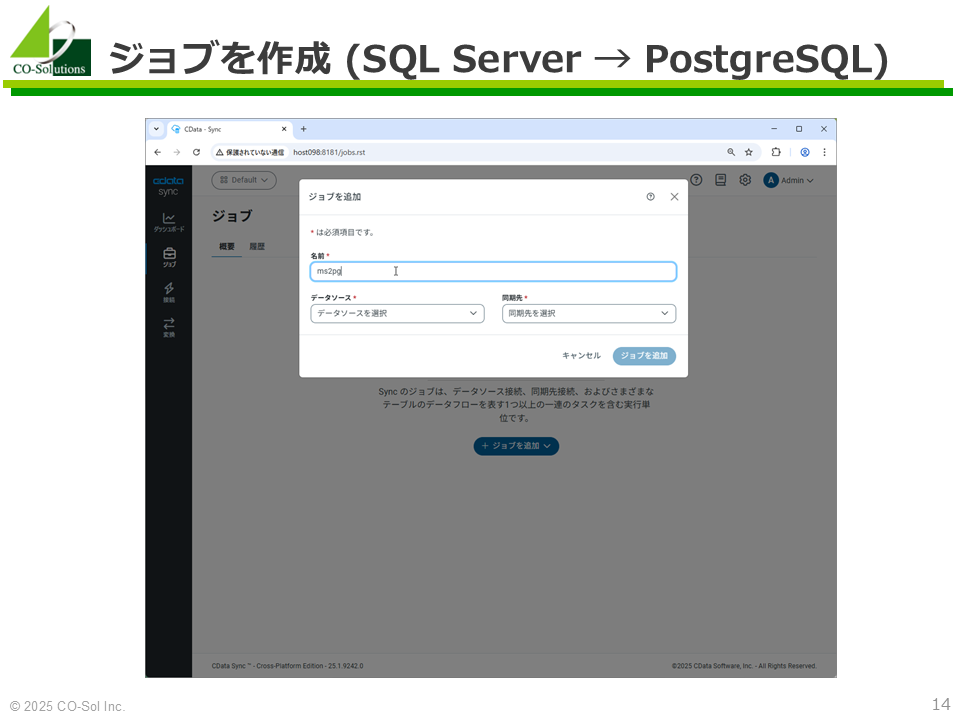The width and height of the screenshot is (960, 720).
Task: Click the ジョブを追加 button in the dialog
Action: coord(644,356)
